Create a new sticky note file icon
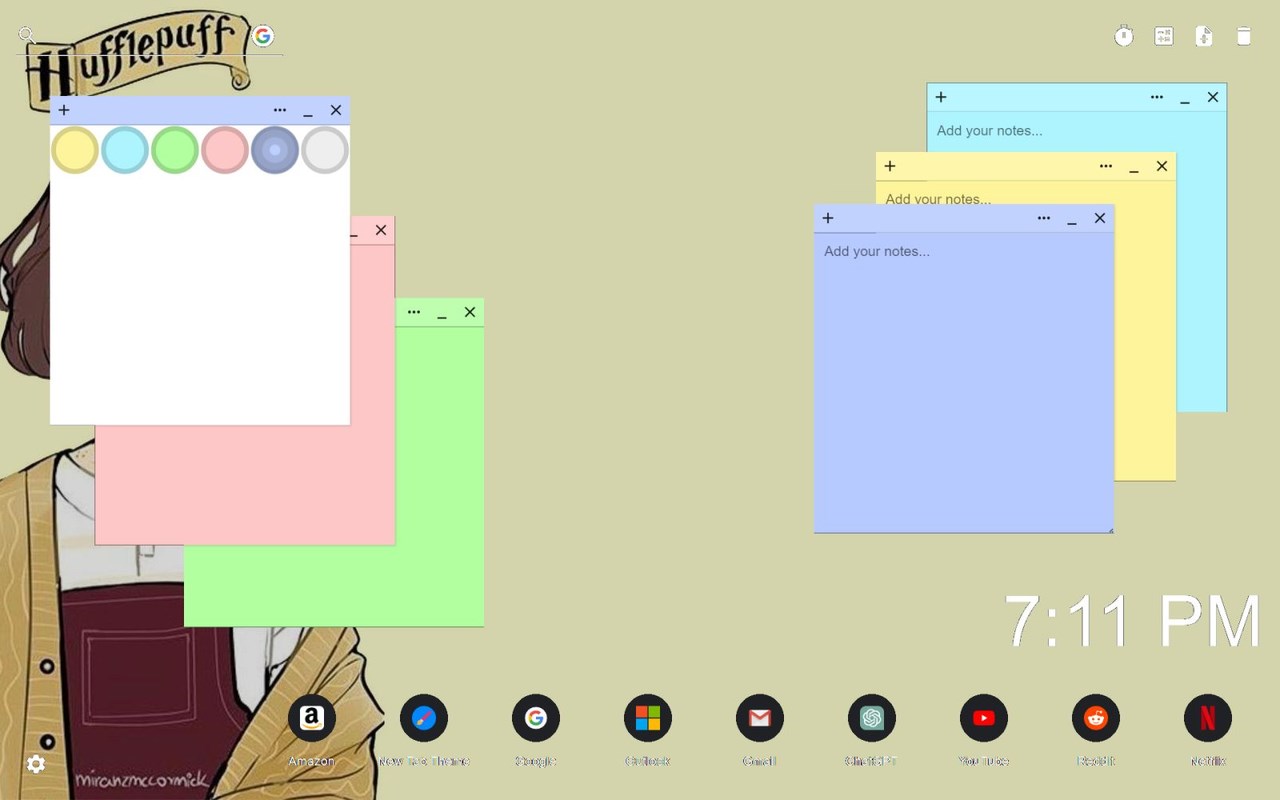 [x=1204, y=36]
